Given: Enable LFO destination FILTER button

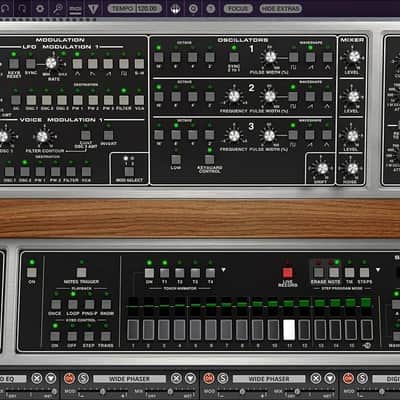Looking at the screenshot, I should [124, 100].
